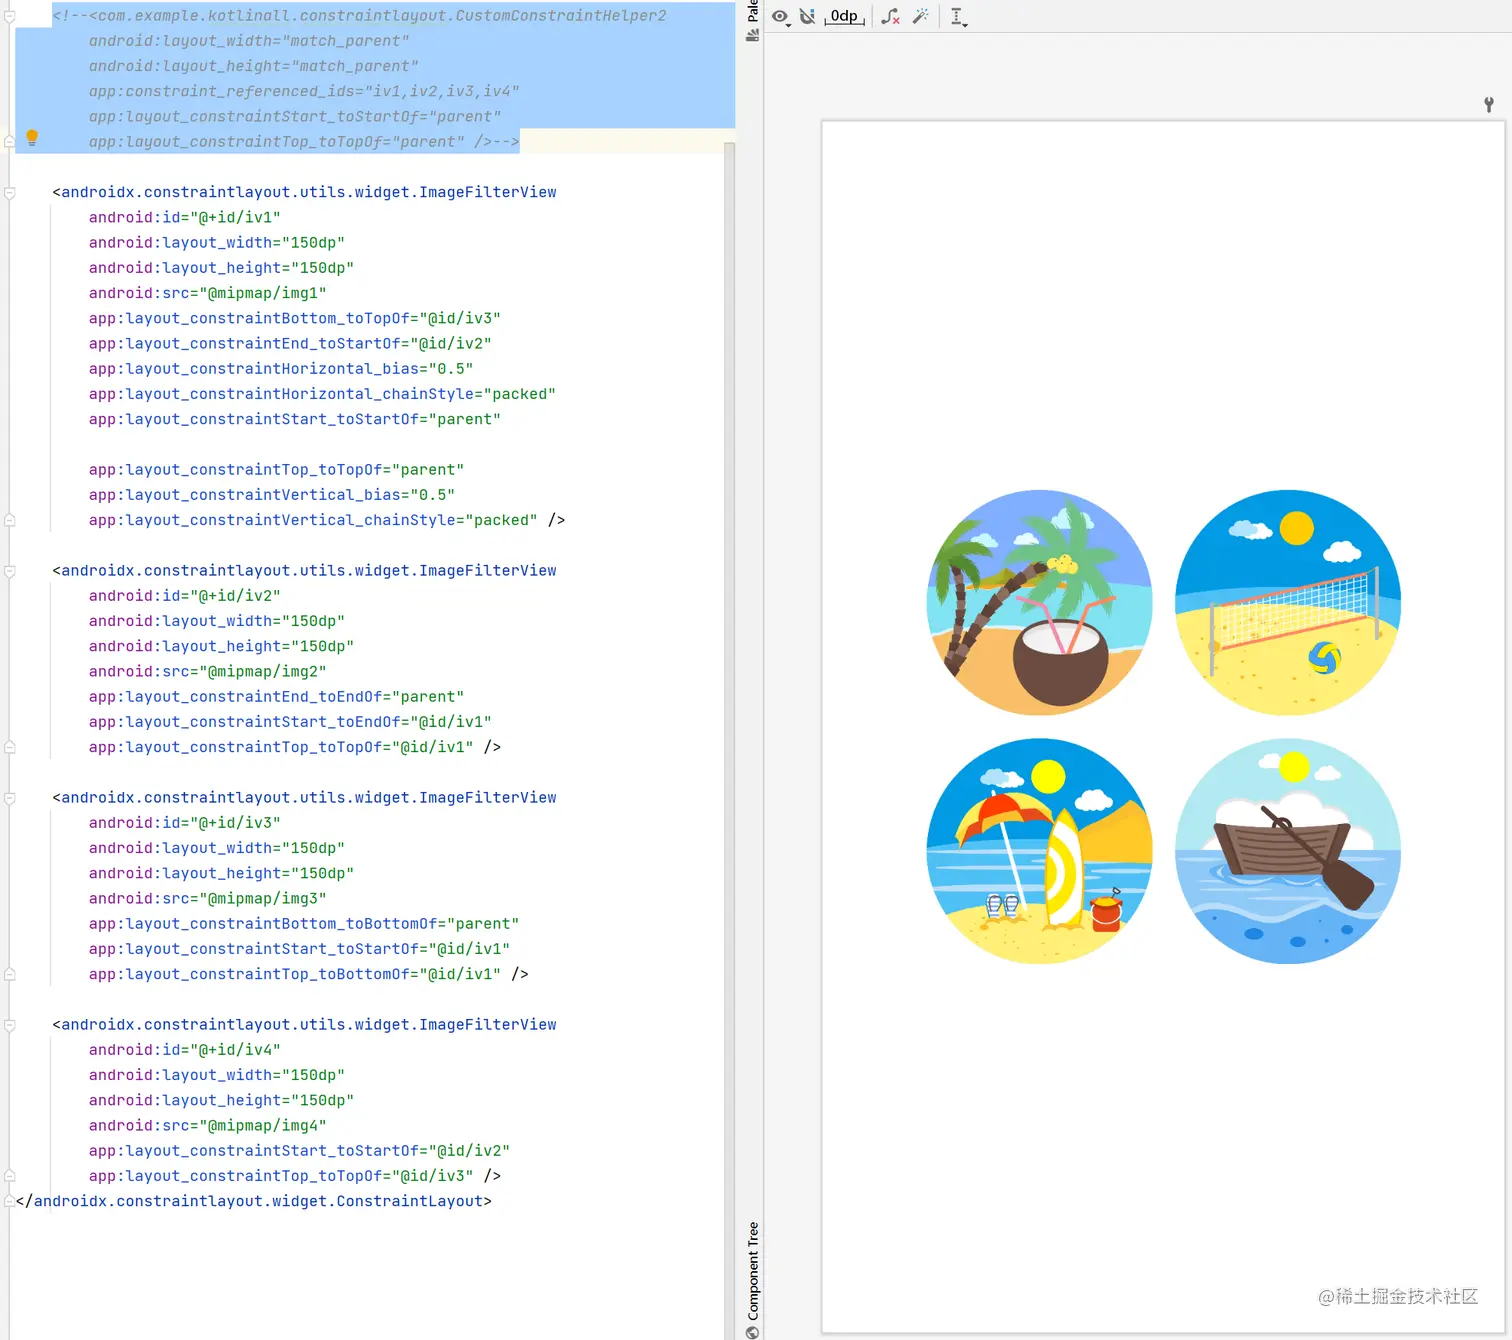1512x1340 pixels.
Task: Click layout_constraintHorizontal_chainStyle="packed" line
Action: pyautogui.click(x=322, y=394)
